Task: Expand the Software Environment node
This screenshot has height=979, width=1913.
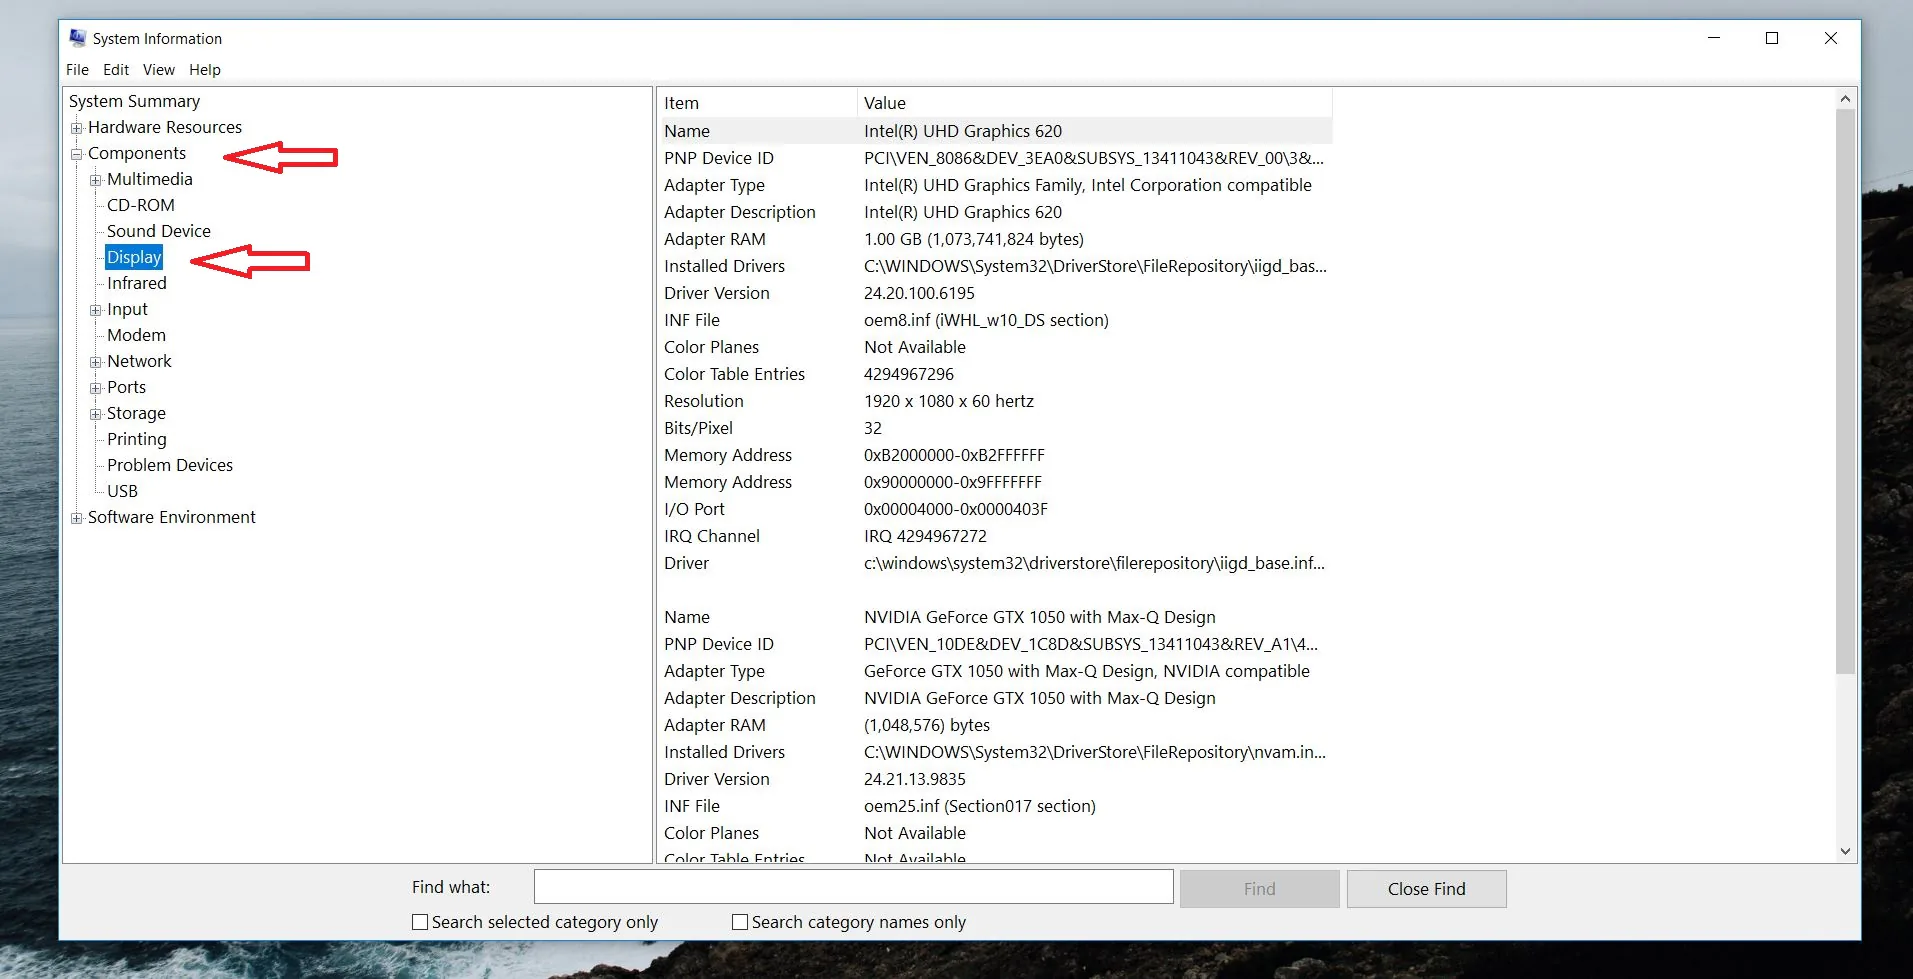Action: pos(77,518)
